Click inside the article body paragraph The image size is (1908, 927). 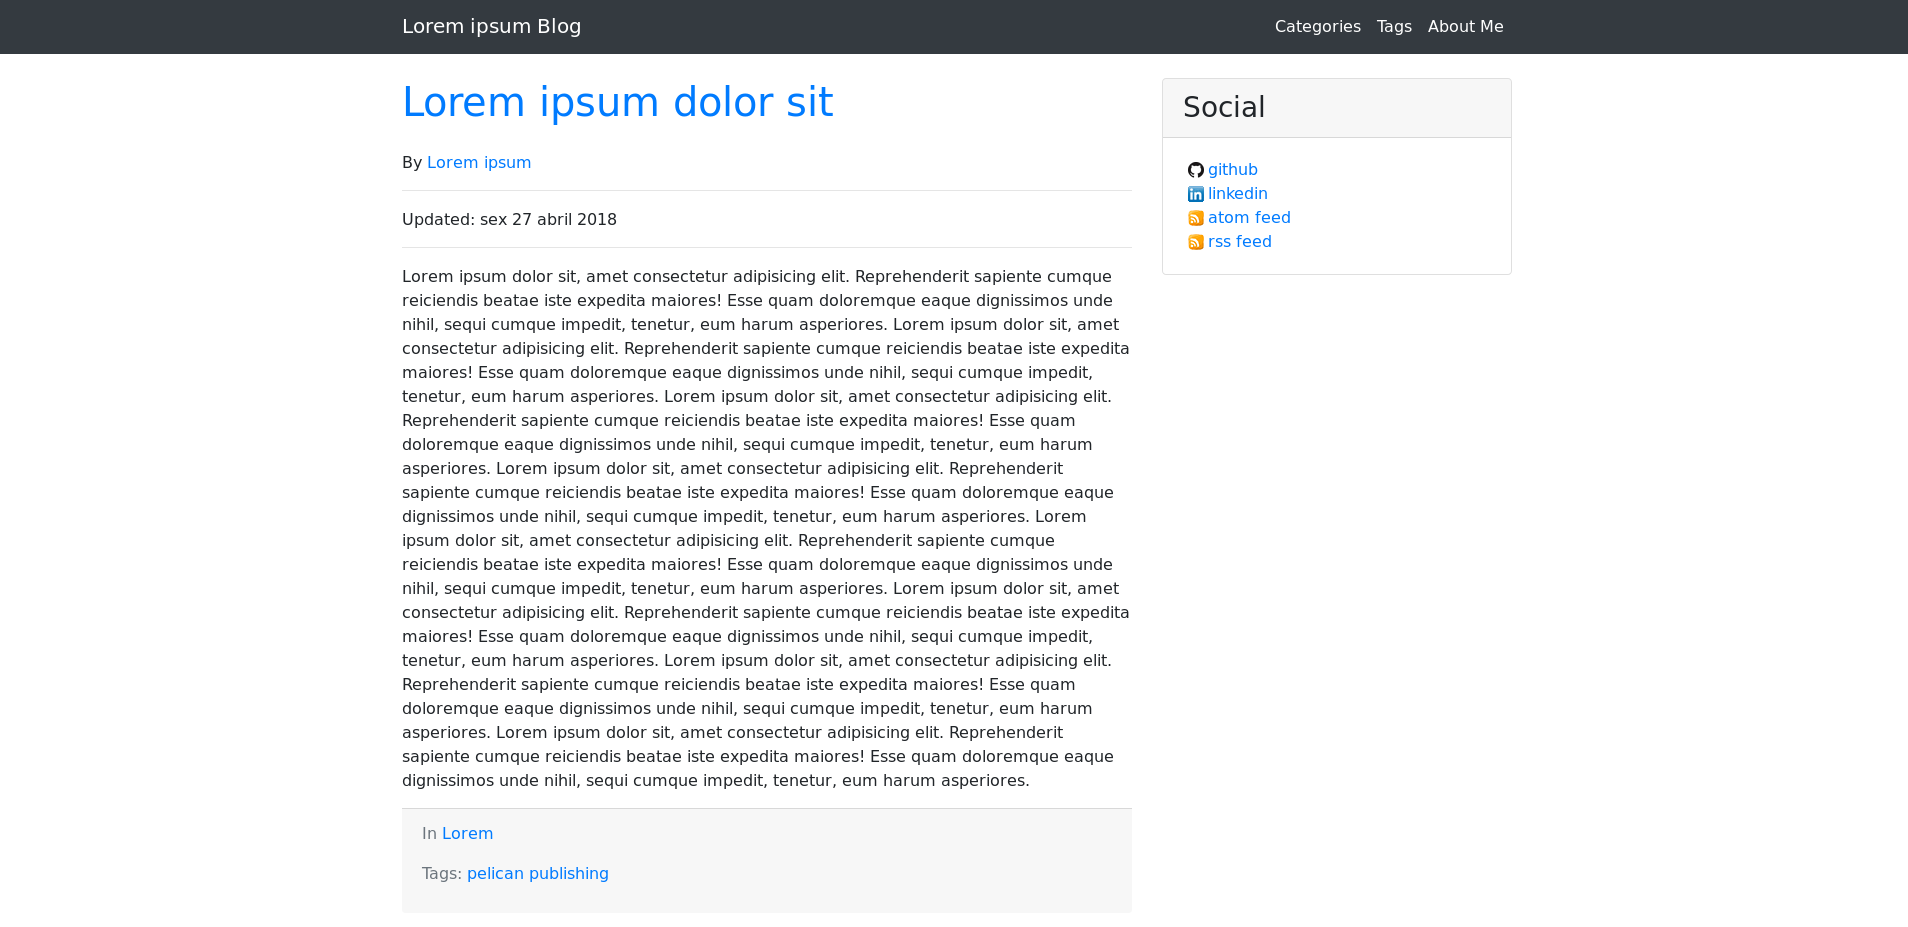coord(766,528)
